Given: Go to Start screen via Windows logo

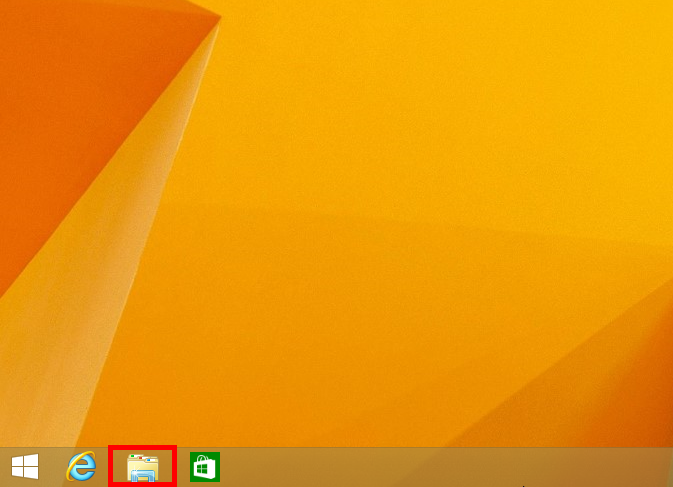Looking at the screenshot, I should pyautogui.click(x=25, y=466).
